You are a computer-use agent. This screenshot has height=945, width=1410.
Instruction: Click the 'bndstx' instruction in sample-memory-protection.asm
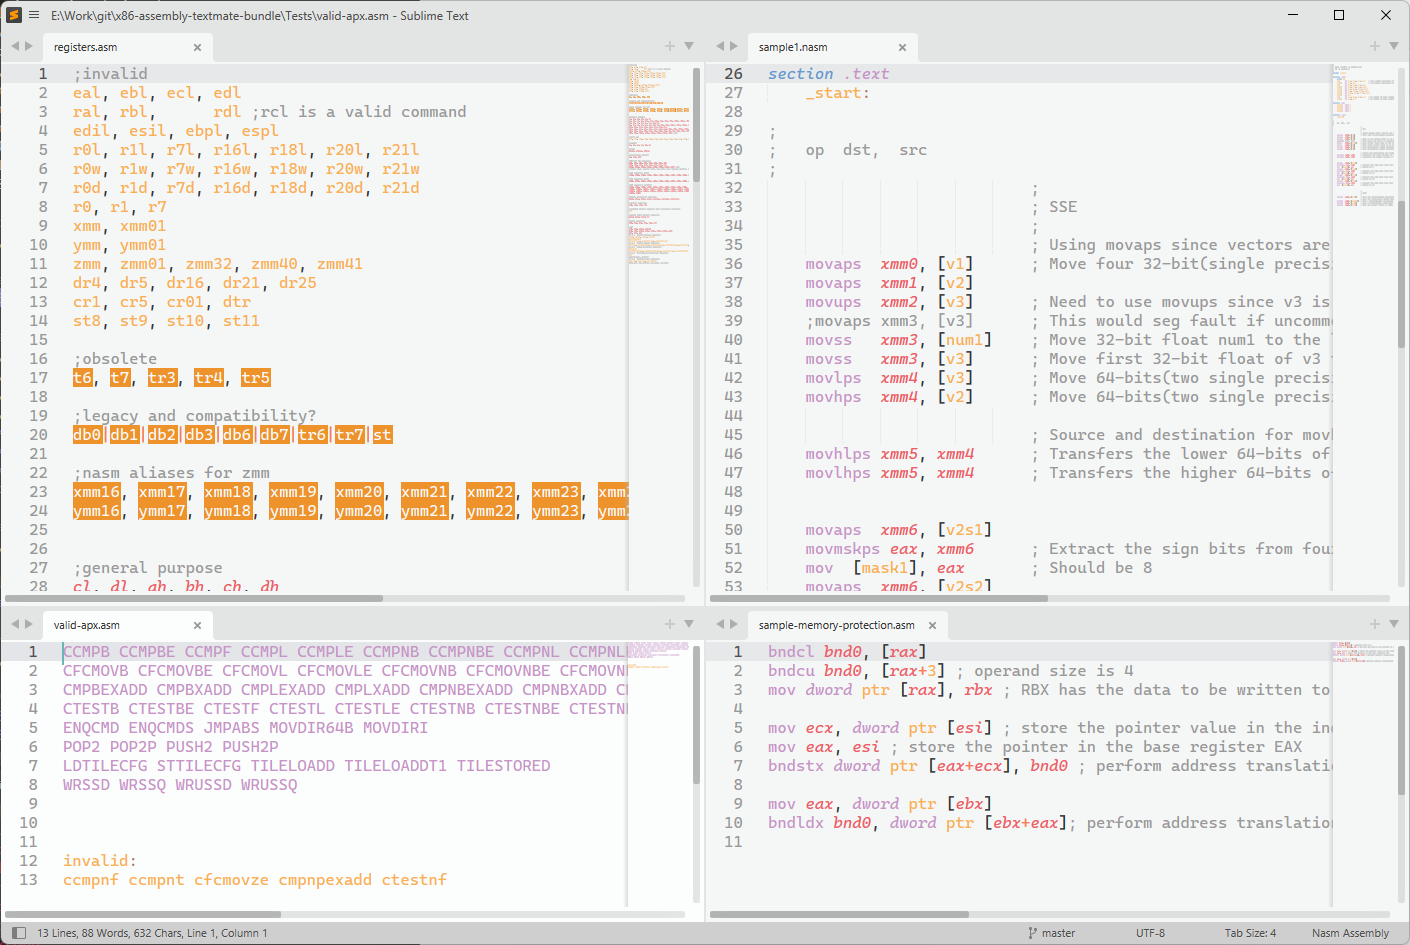[x=796, y=766]
